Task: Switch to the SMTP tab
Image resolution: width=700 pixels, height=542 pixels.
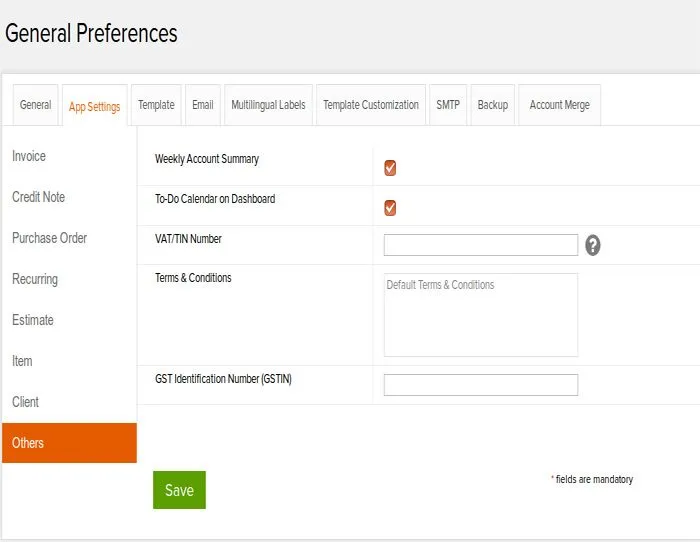Action: (x=448, y=105)
